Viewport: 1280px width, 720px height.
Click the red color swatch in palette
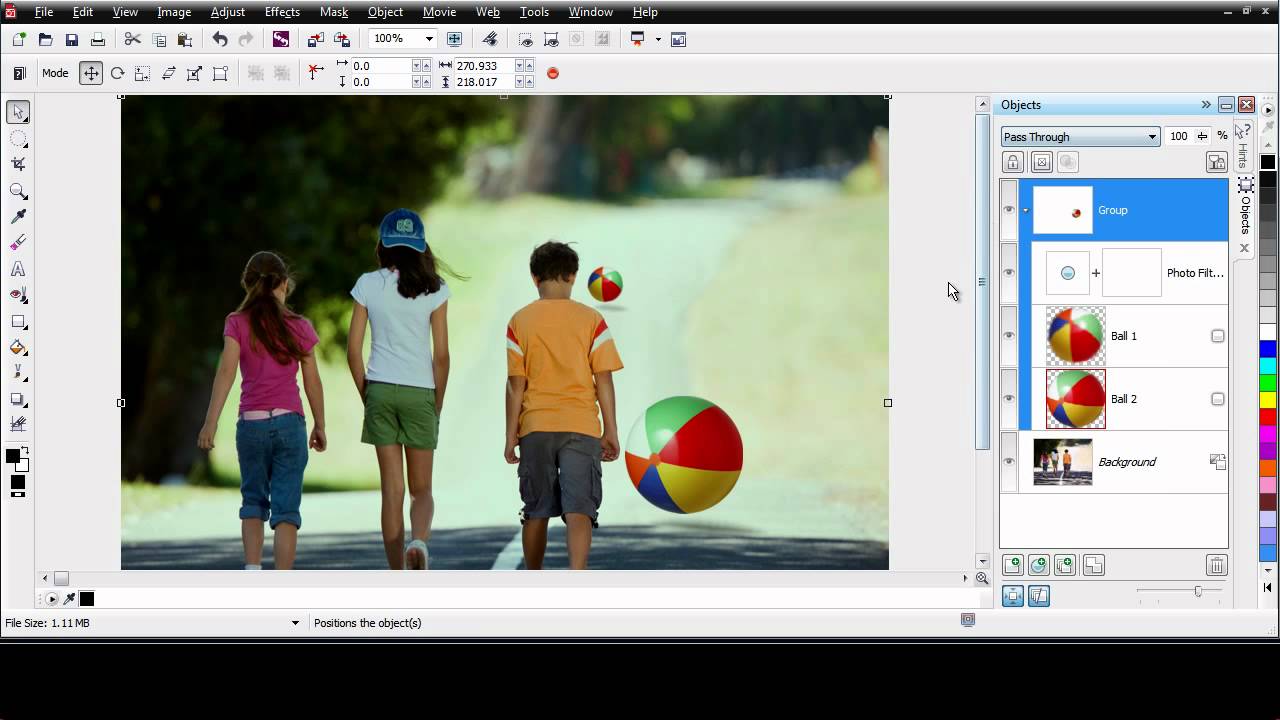coord(1268,416)
